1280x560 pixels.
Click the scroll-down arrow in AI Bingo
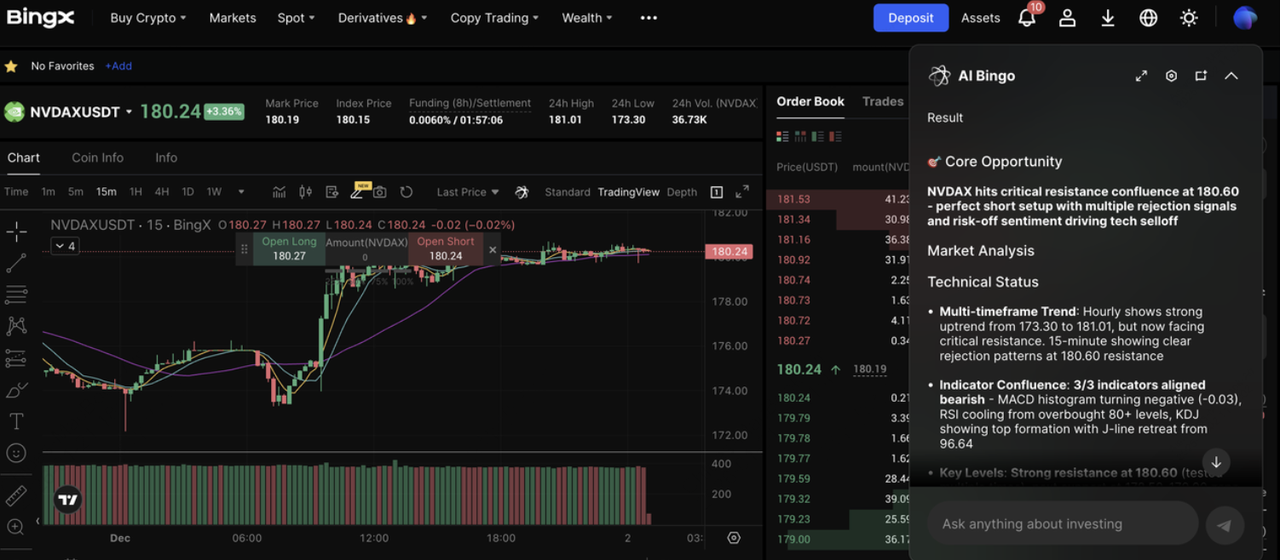point(1216,462)
